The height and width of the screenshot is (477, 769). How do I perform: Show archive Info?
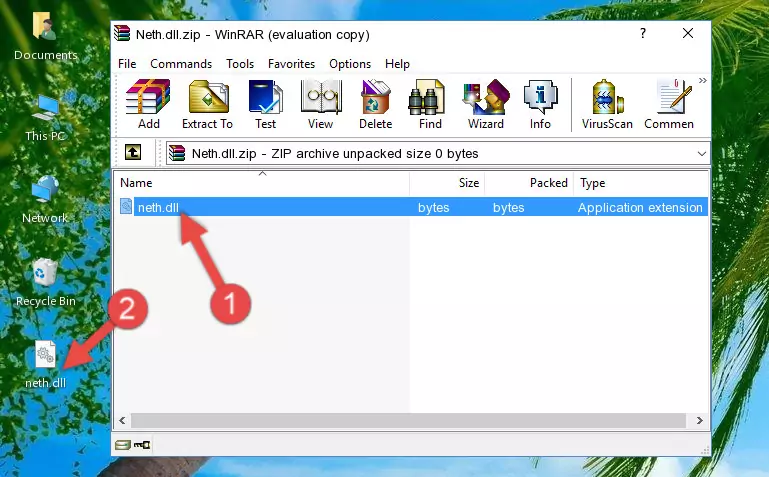(x=540, y=104)
